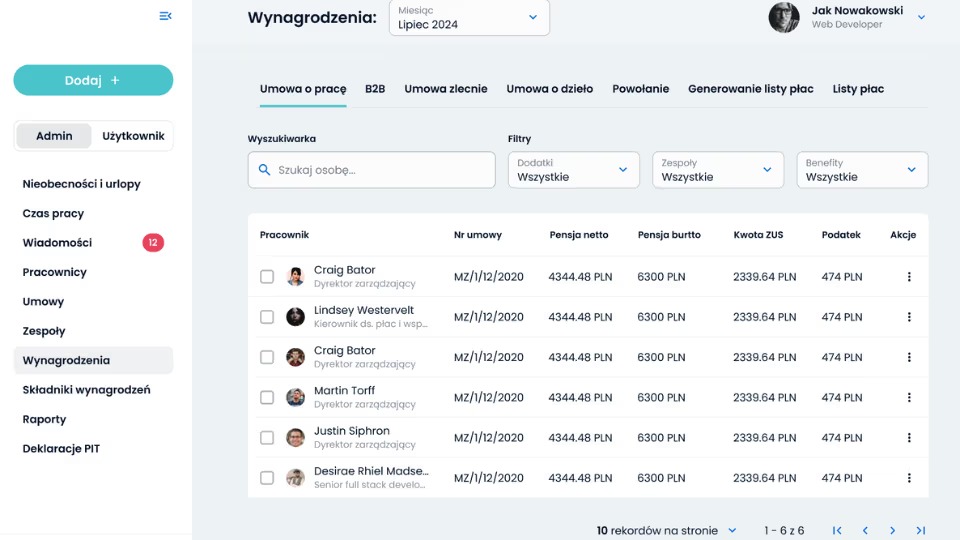Screen dimensions: 960x540
Task: Go to last page of records
Action: coord(920,531)
